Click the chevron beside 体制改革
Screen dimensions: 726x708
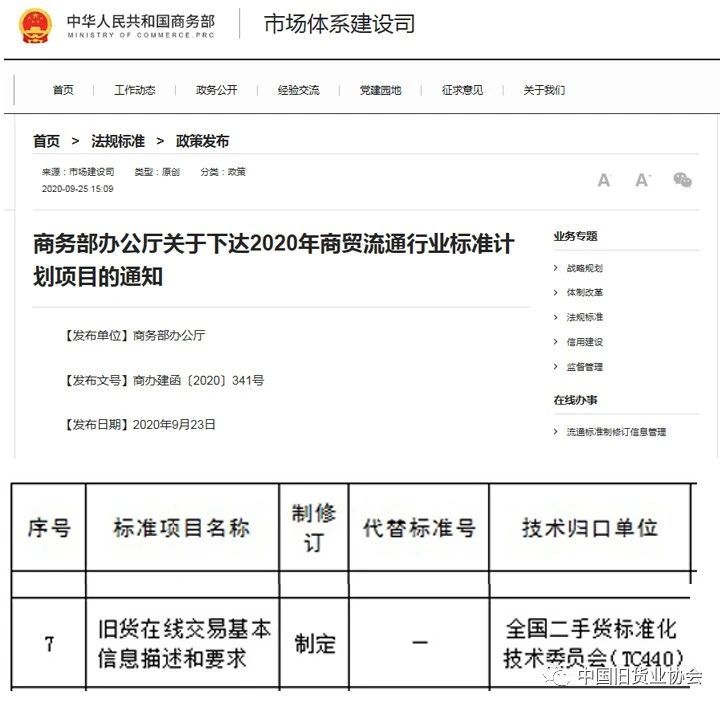tap(556, 293)
